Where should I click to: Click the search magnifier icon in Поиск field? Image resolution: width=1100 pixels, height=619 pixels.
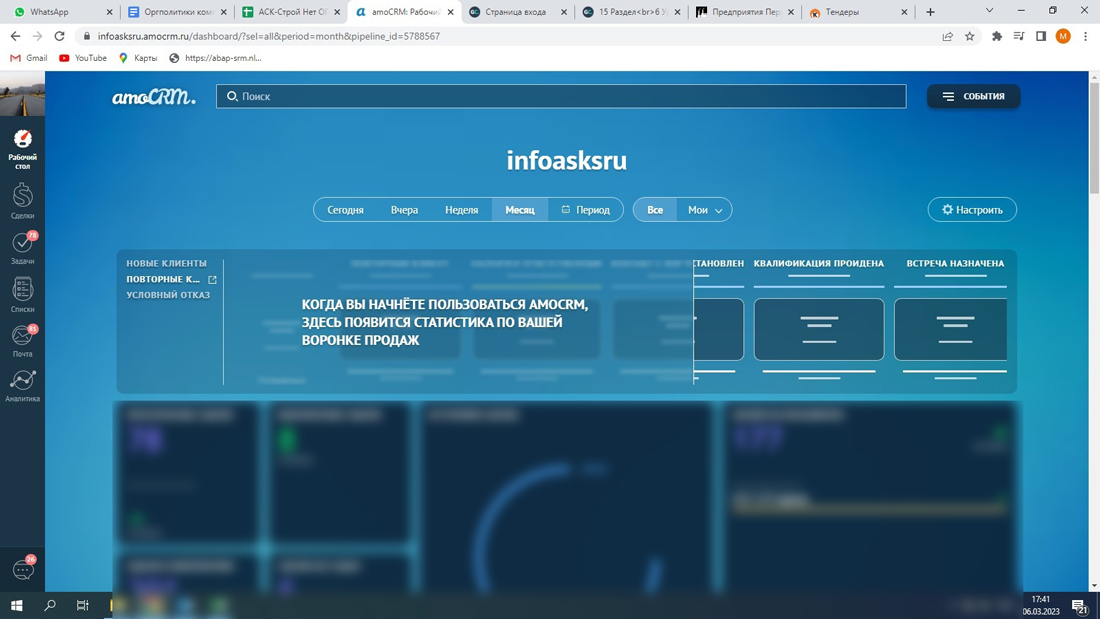coord(232,96)
